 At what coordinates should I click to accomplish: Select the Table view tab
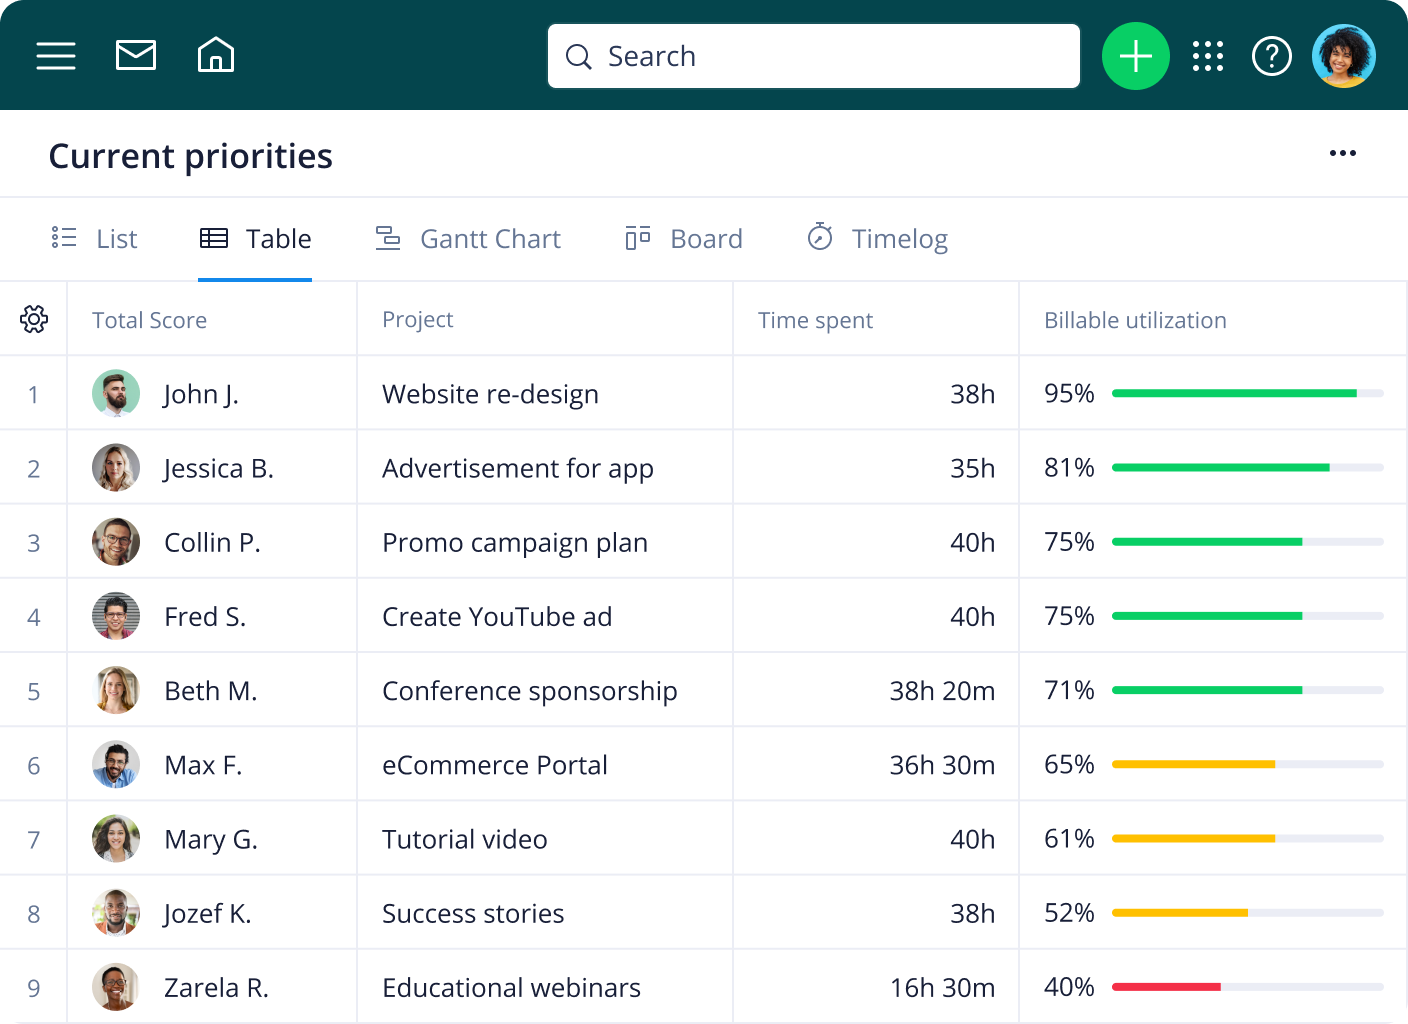256,239
